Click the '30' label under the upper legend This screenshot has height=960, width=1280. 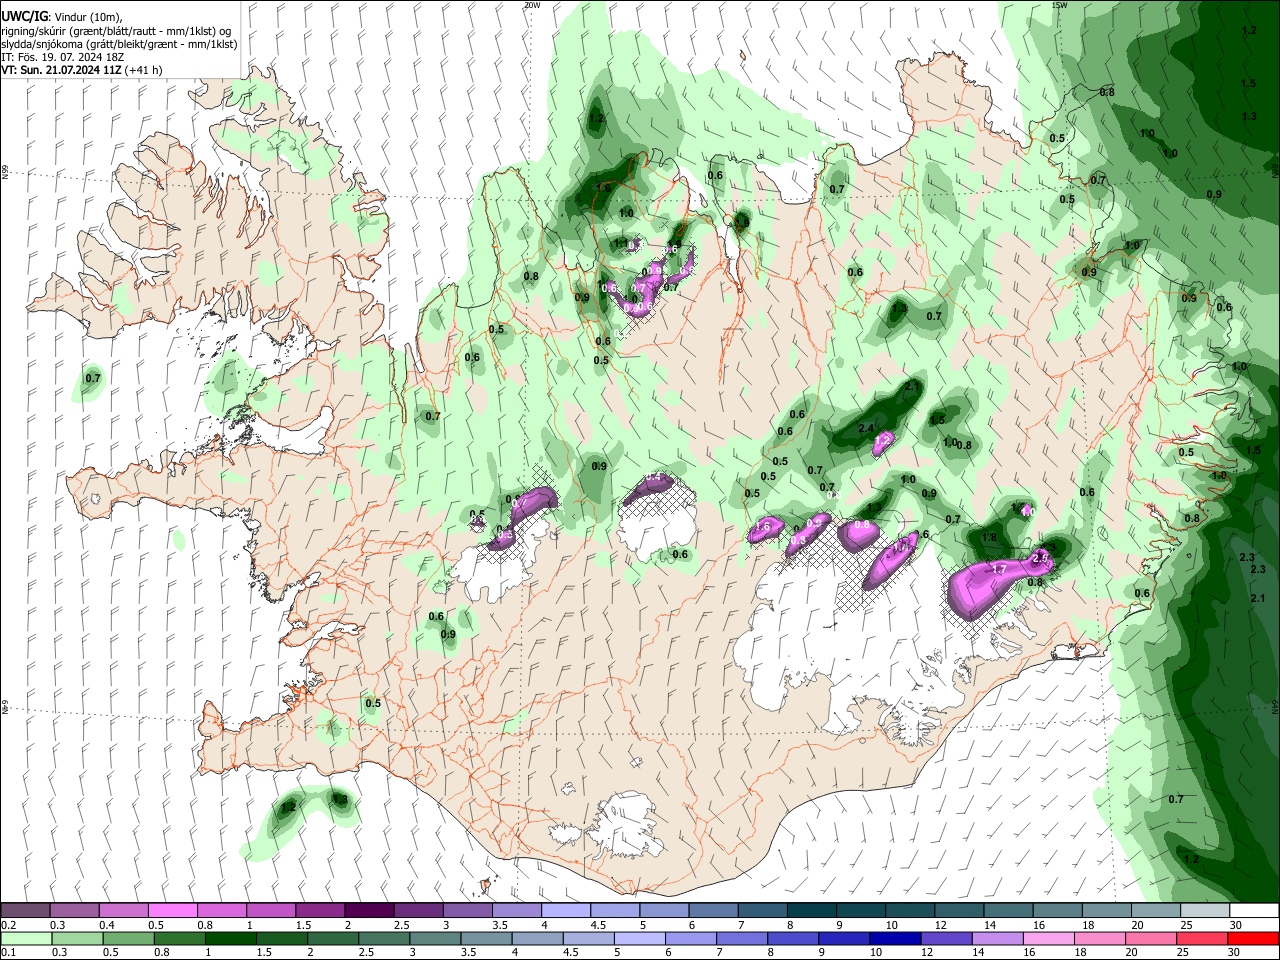1236,925
